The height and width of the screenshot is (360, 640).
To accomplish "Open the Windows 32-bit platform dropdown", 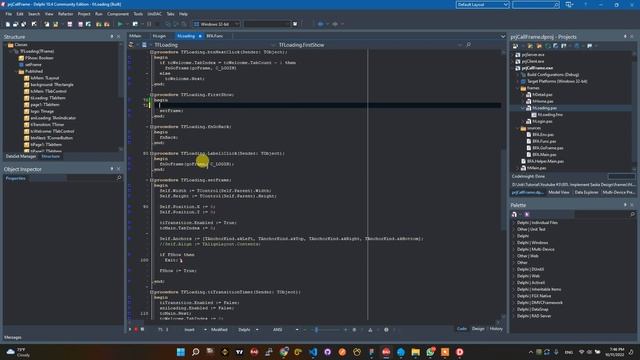I will 216,24.
